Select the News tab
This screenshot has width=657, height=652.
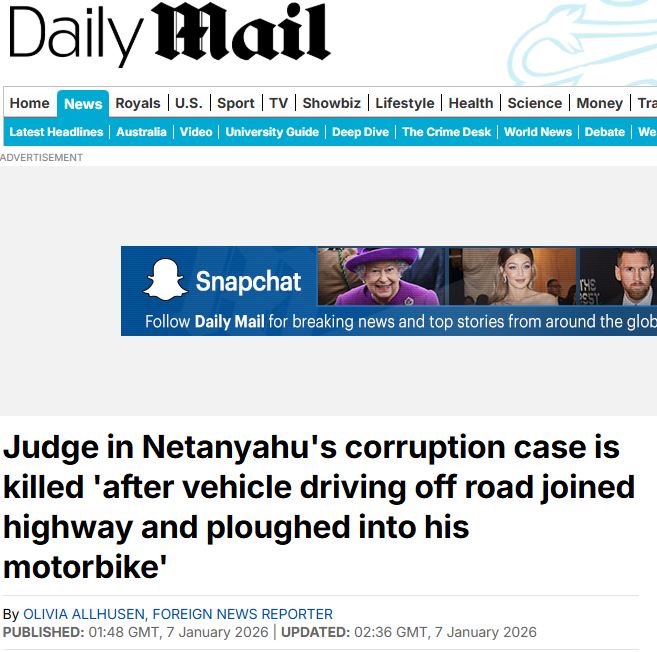[x=83, y=104]
